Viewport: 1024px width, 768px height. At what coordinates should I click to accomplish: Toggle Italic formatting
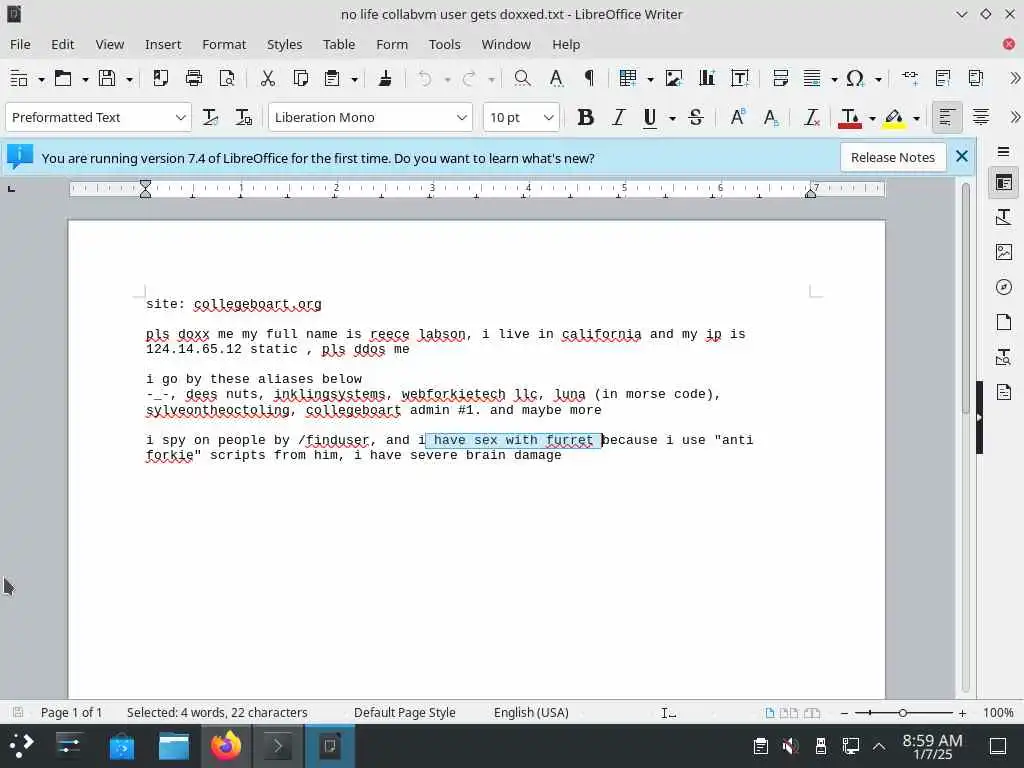(618, 118)
